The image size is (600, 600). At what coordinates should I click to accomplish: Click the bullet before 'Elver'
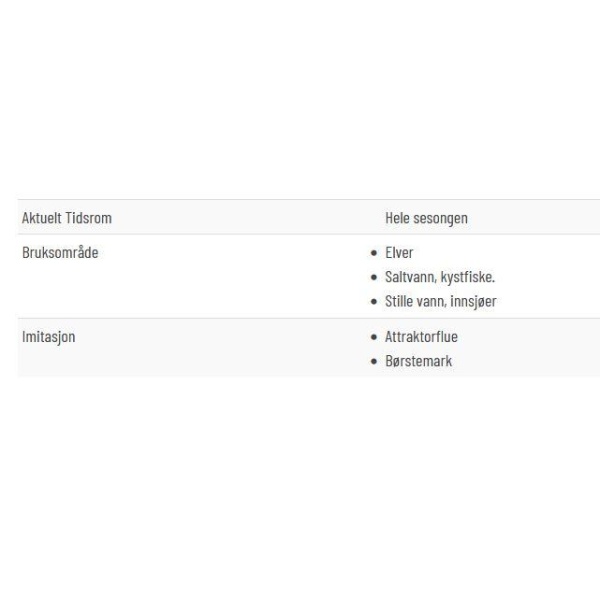tap(374, 253)
